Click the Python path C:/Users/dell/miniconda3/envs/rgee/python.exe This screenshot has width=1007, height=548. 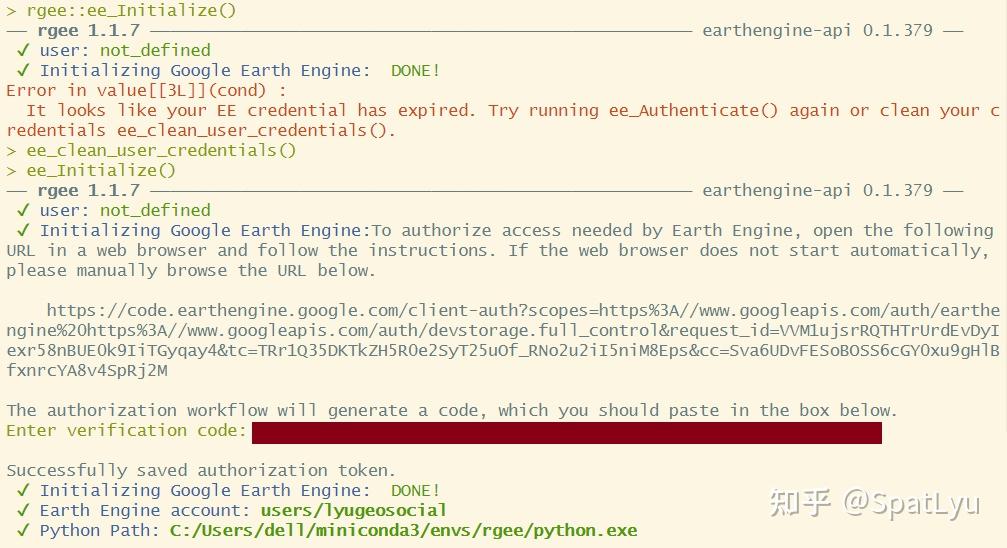point(403,530)
